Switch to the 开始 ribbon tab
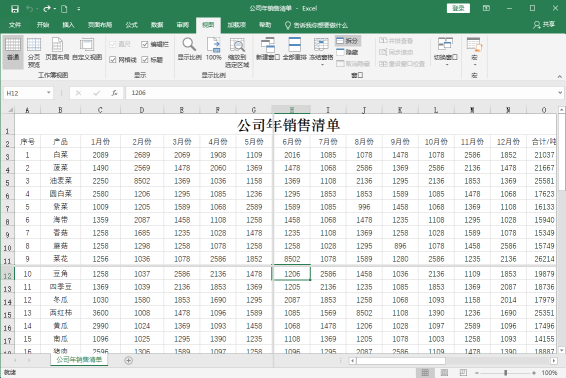The image size is (566, 378). [43, 25]
